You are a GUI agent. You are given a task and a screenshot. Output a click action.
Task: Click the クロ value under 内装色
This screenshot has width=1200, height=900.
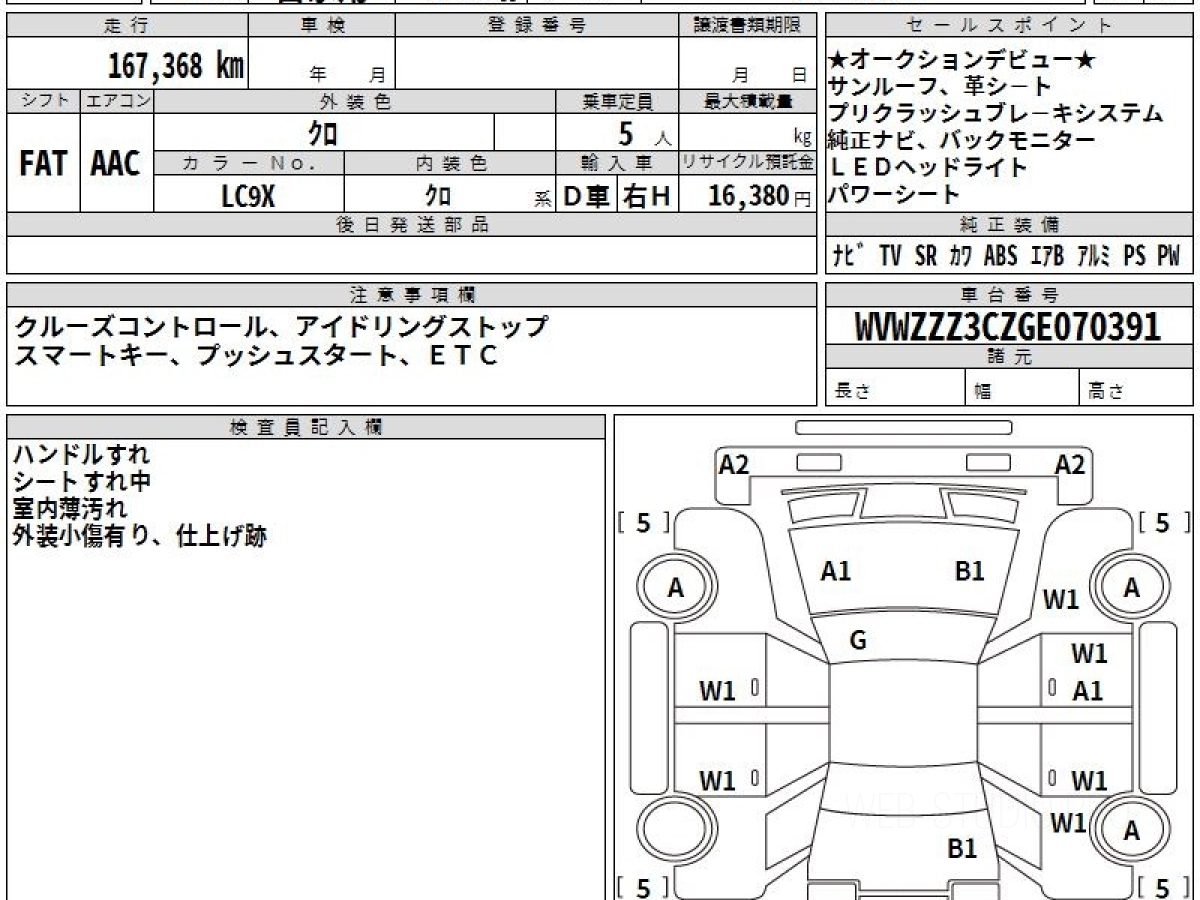pyautogui.click(x=437, y=196)
